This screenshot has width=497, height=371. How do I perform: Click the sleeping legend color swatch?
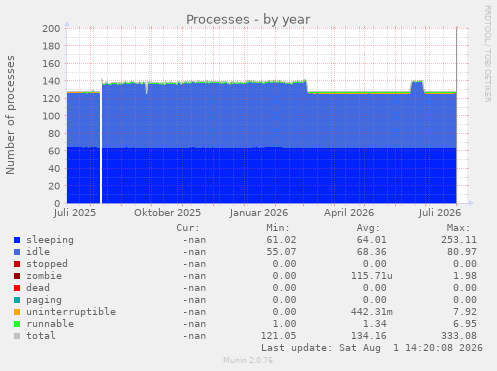17,240
